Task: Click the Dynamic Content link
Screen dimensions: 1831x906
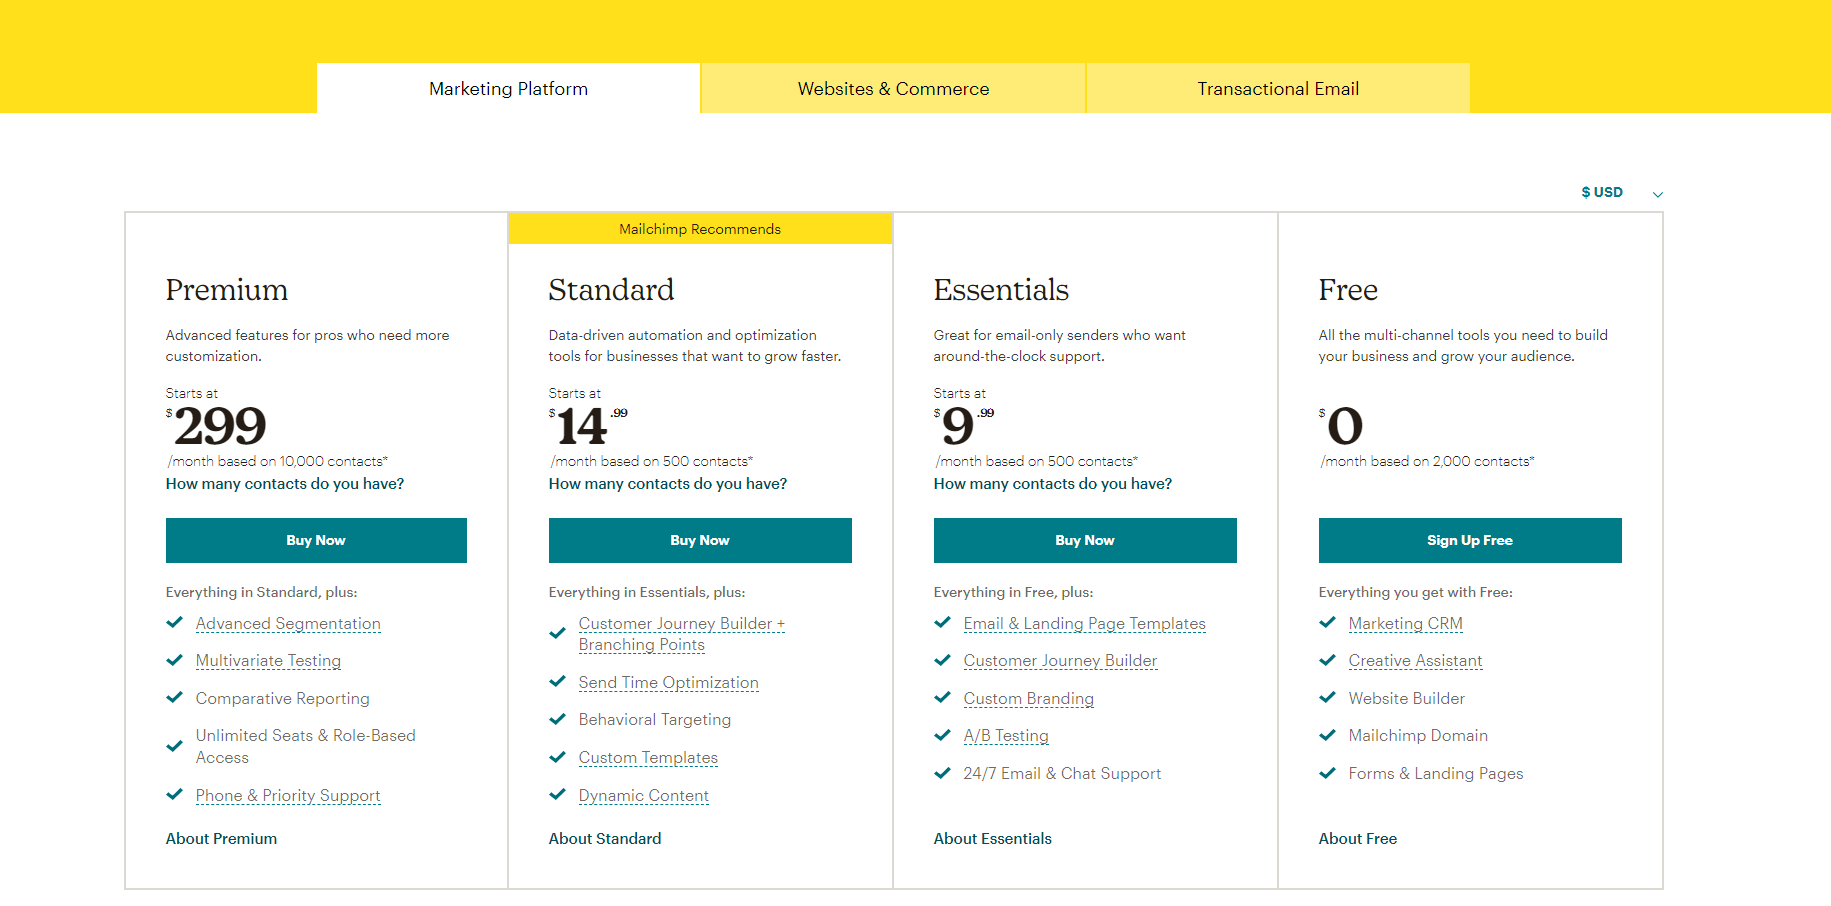Action: 644,796
